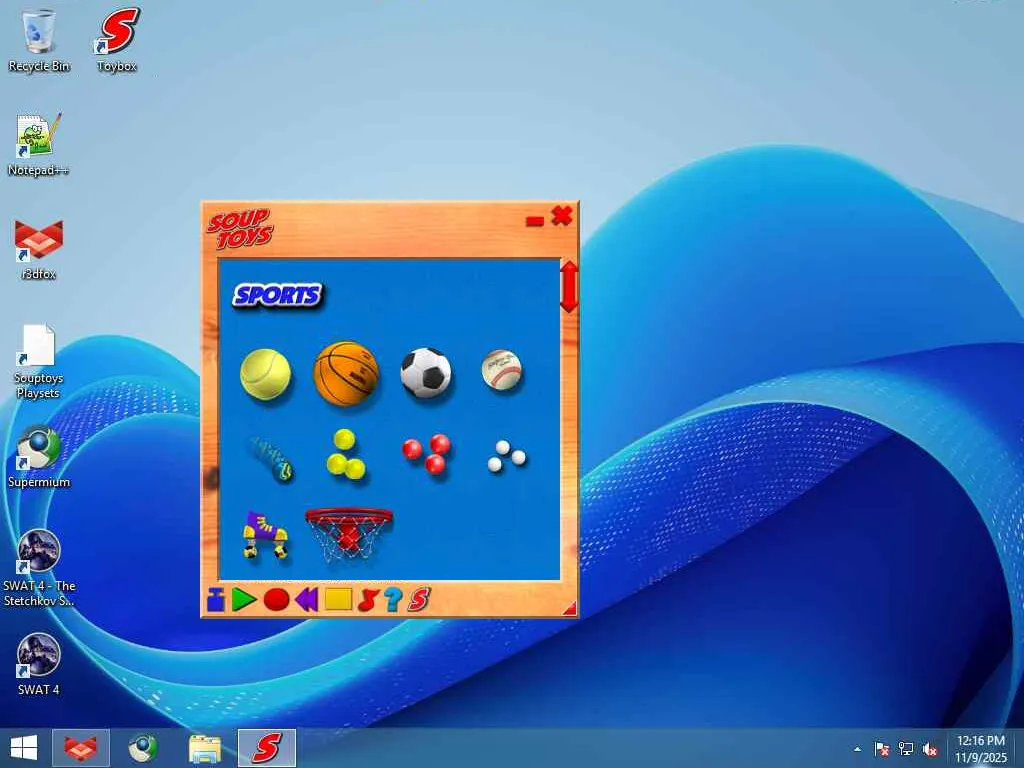Click the purple rewind arrows
The image size is (1024, 768).
(306, 600)
